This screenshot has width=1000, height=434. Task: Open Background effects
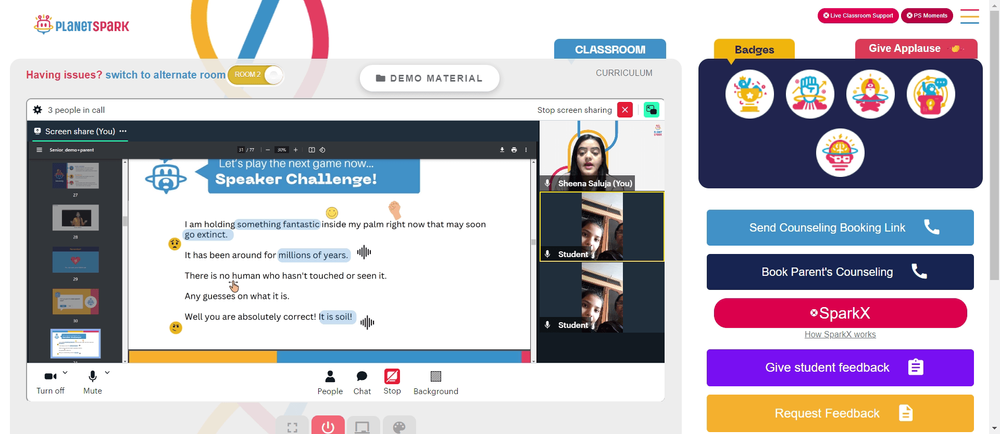point(436,382)
